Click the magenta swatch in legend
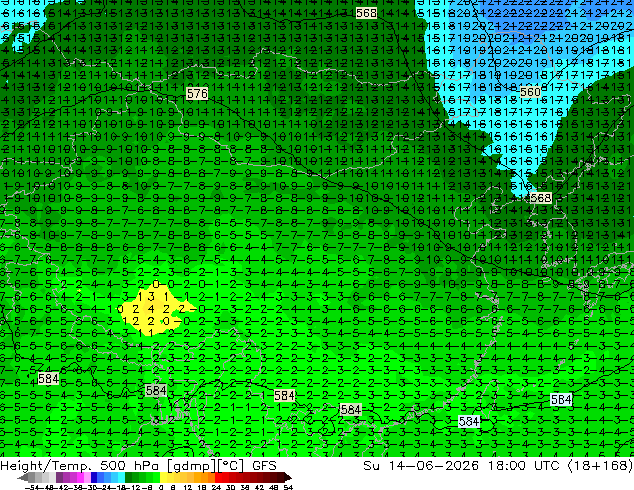The height and width of the screenshot is (490, 634). [80, 478]
